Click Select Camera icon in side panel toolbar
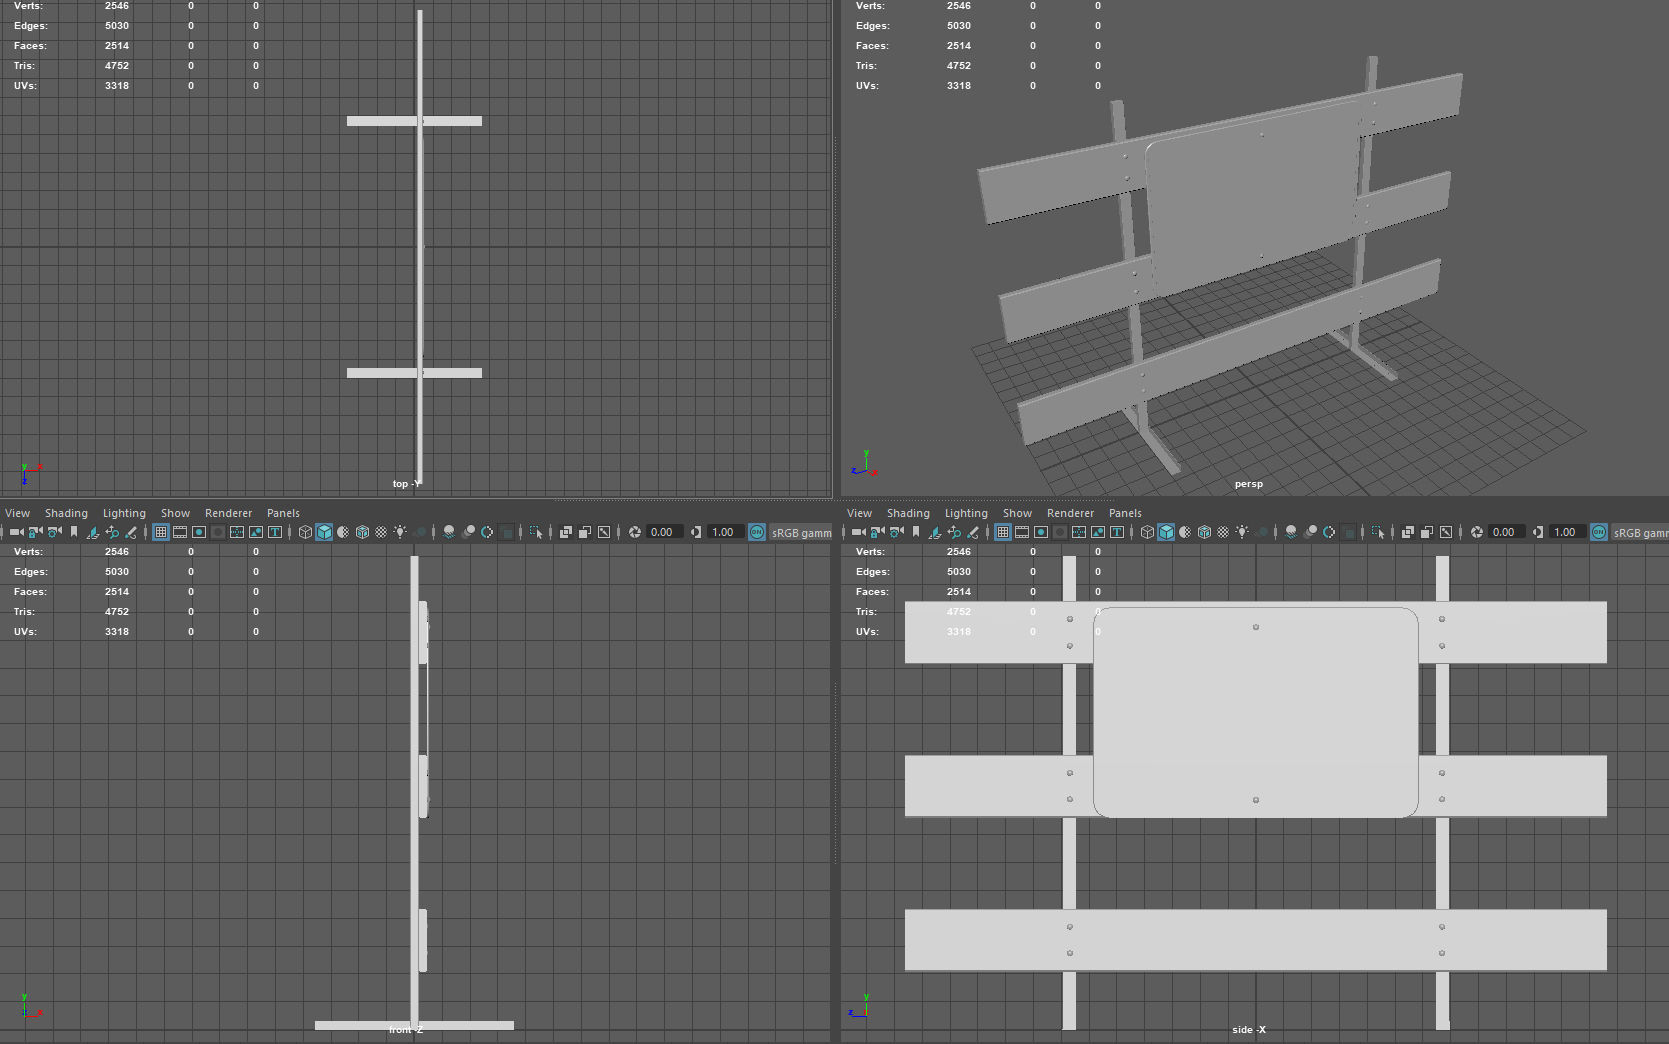This screenshot has height=1044, width=1669. tap(859, 532)
